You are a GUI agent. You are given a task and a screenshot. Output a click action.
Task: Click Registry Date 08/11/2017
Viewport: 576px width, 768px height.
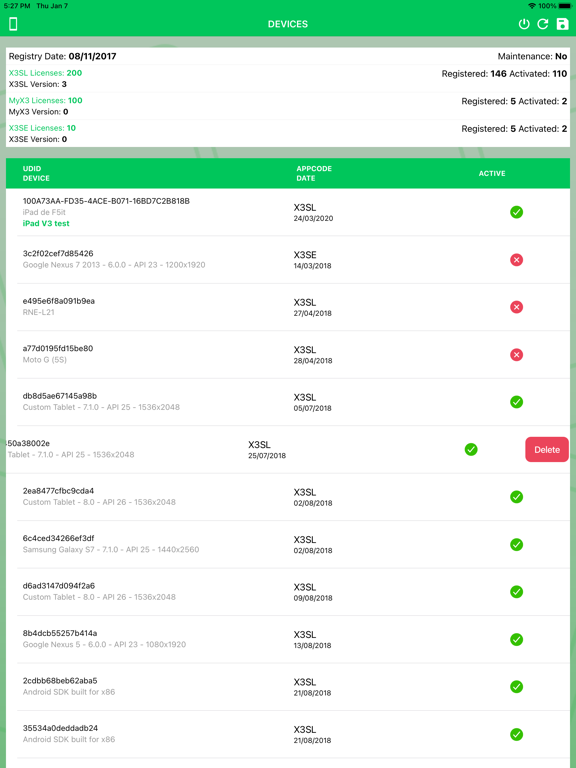[63, 56]
